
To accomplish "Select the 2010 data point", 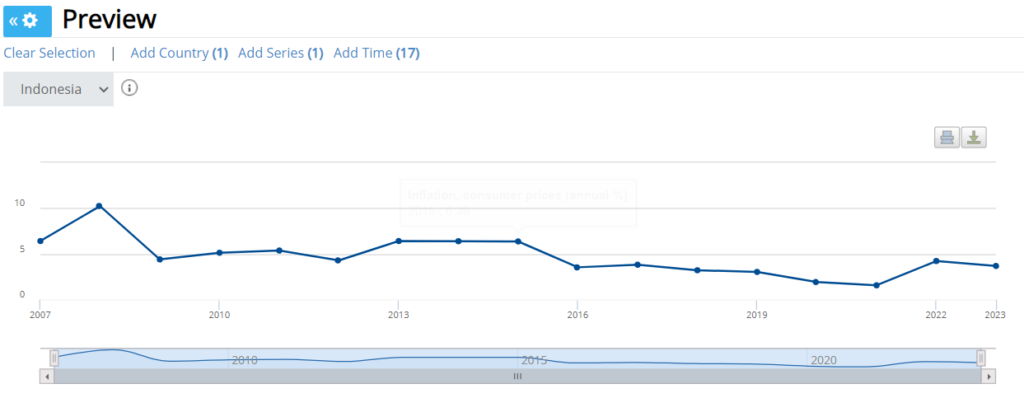I will pyautogui.click(x=219, y=253).
